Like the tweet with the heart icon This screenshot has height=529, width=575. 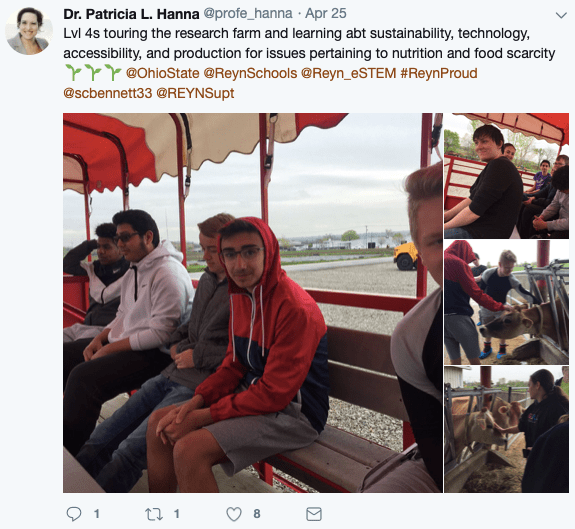tap(234, 514)
